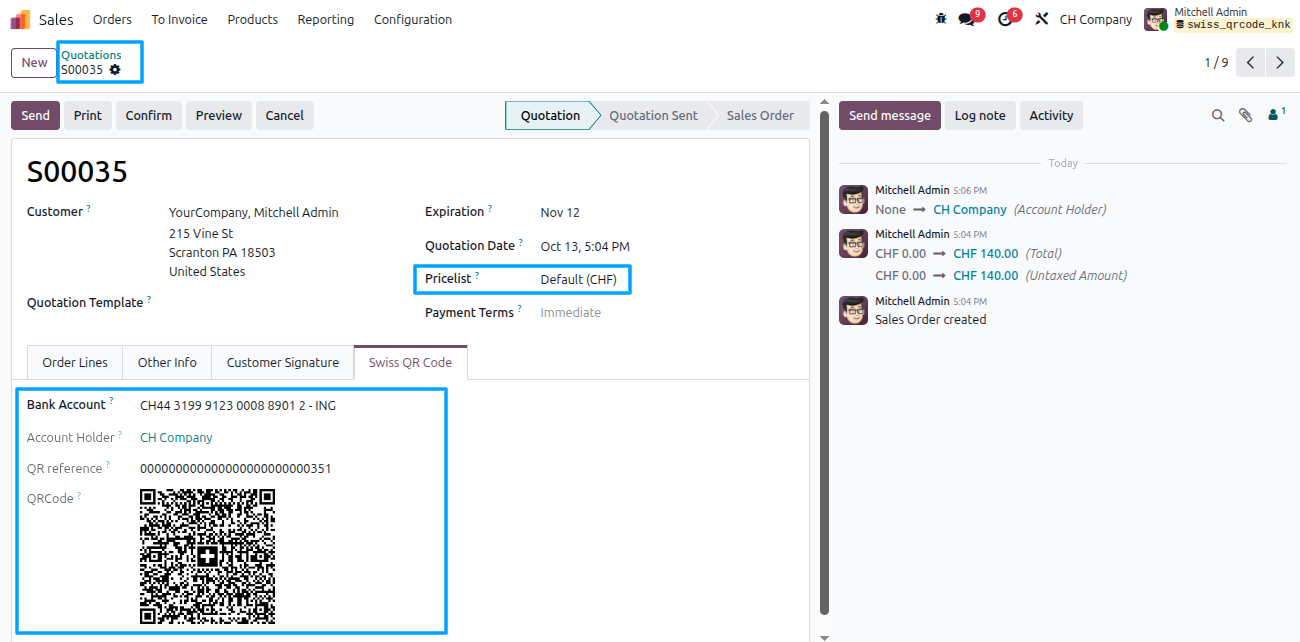Screen dimensions: 1300x642
Task: Open the followers icon in chatter
Action: [1275, 116]
